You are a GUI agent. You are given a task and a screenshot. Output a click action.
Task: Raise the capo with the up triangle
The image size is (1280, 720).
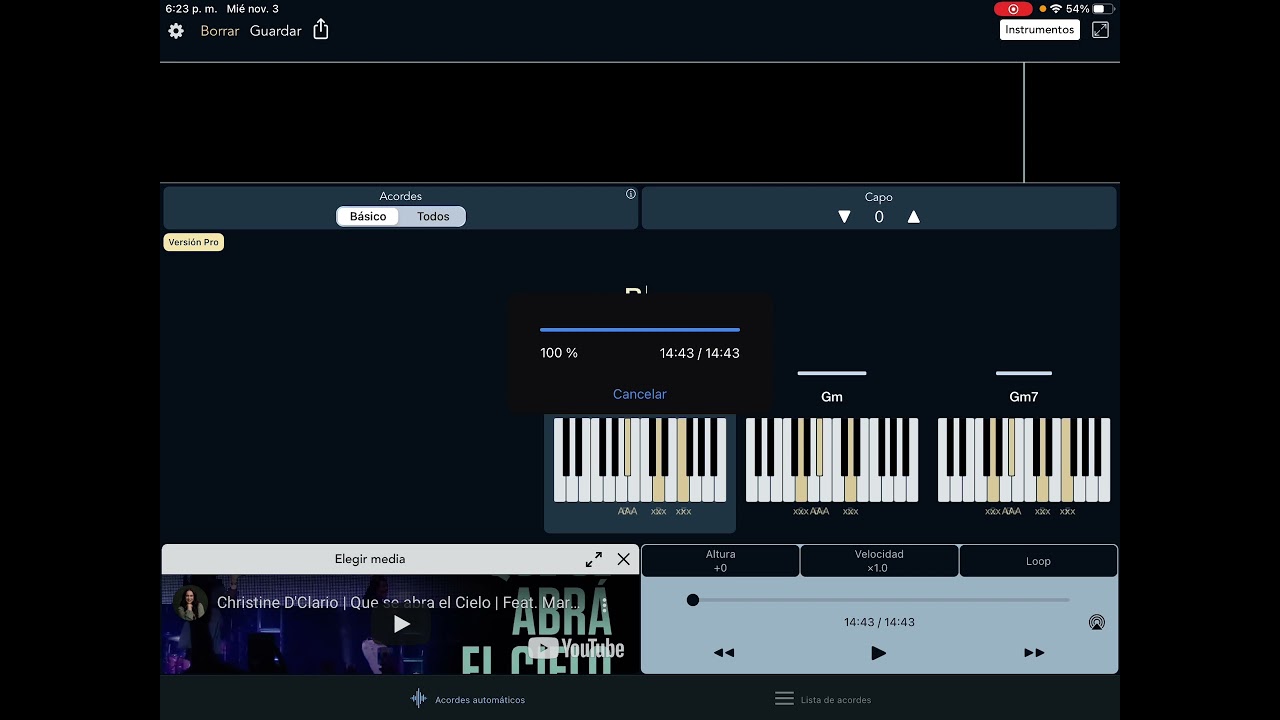pyautogui.click(x=913, y=217)
